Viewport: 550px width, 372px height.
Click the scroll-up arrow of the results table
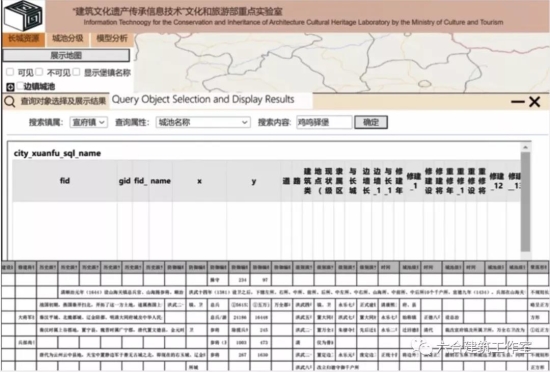(x=525, y=148)
